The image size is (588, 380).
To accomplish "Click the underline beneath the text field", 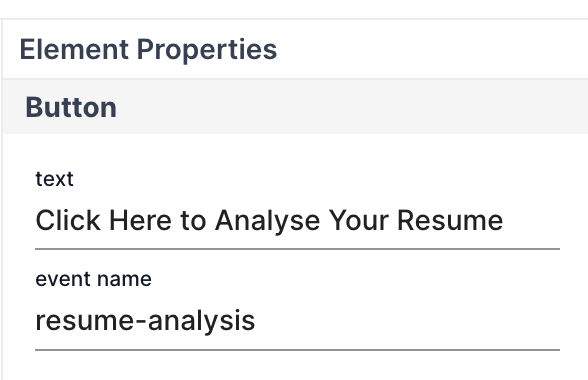I will point(297,249).
